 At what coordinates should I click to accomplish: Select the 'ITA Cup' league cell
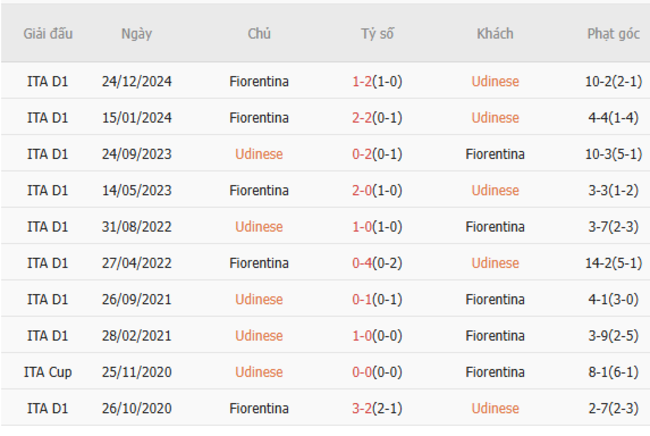tap(48, 372)
